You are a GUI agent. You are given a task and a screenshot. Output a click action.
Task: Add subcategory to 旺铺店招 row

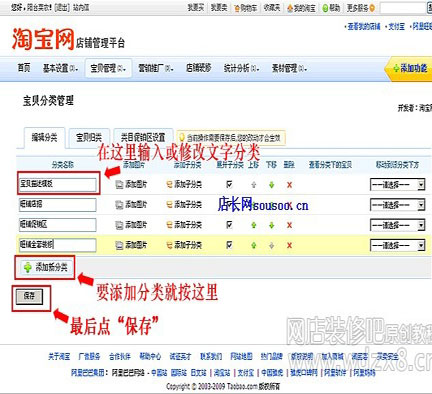click(184, 205)
